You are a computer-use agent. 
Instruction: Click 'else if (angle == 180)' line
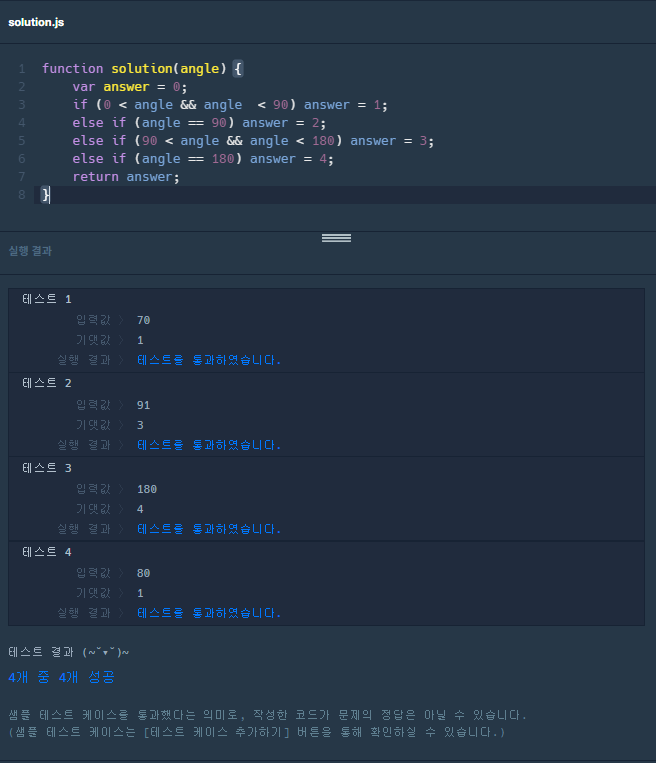[x=203, y=159]
